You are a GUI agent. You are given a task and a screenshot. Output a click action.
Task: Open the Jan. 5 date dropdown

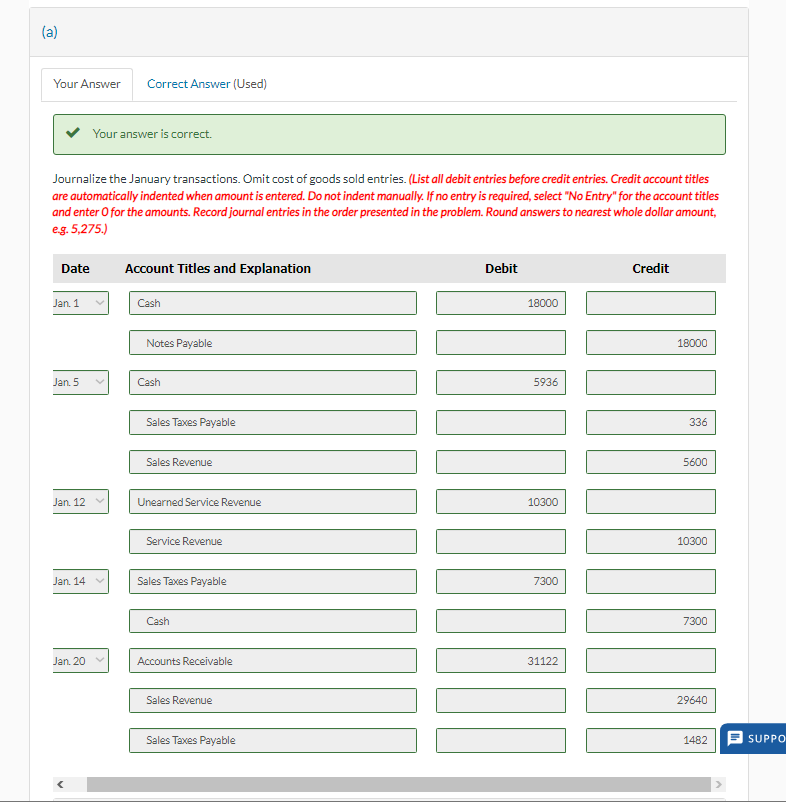[81, 382]
